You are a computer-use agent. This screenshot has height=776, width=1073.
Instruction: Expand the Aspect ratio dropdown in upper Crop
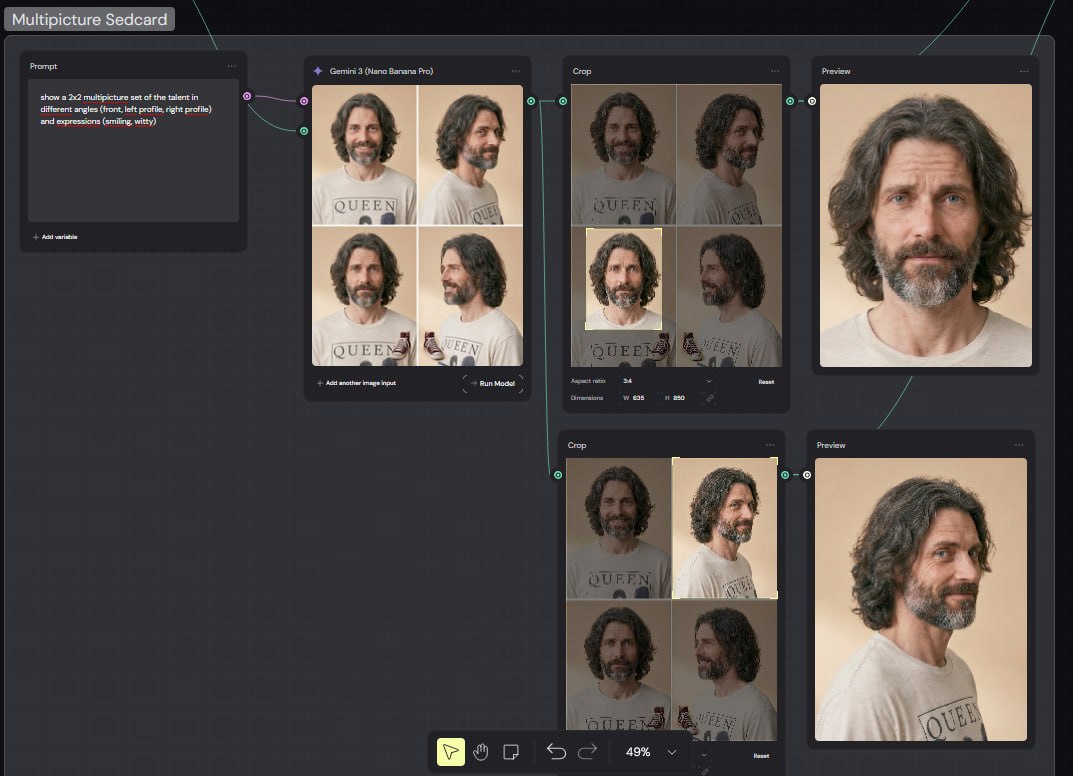667,381
